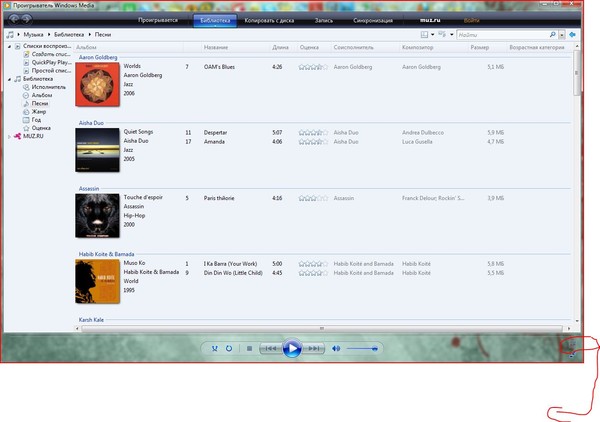This screenshot has width=600, height=422.
Task: Click the Forward navigation arrow
Action: tap(26, 19)
